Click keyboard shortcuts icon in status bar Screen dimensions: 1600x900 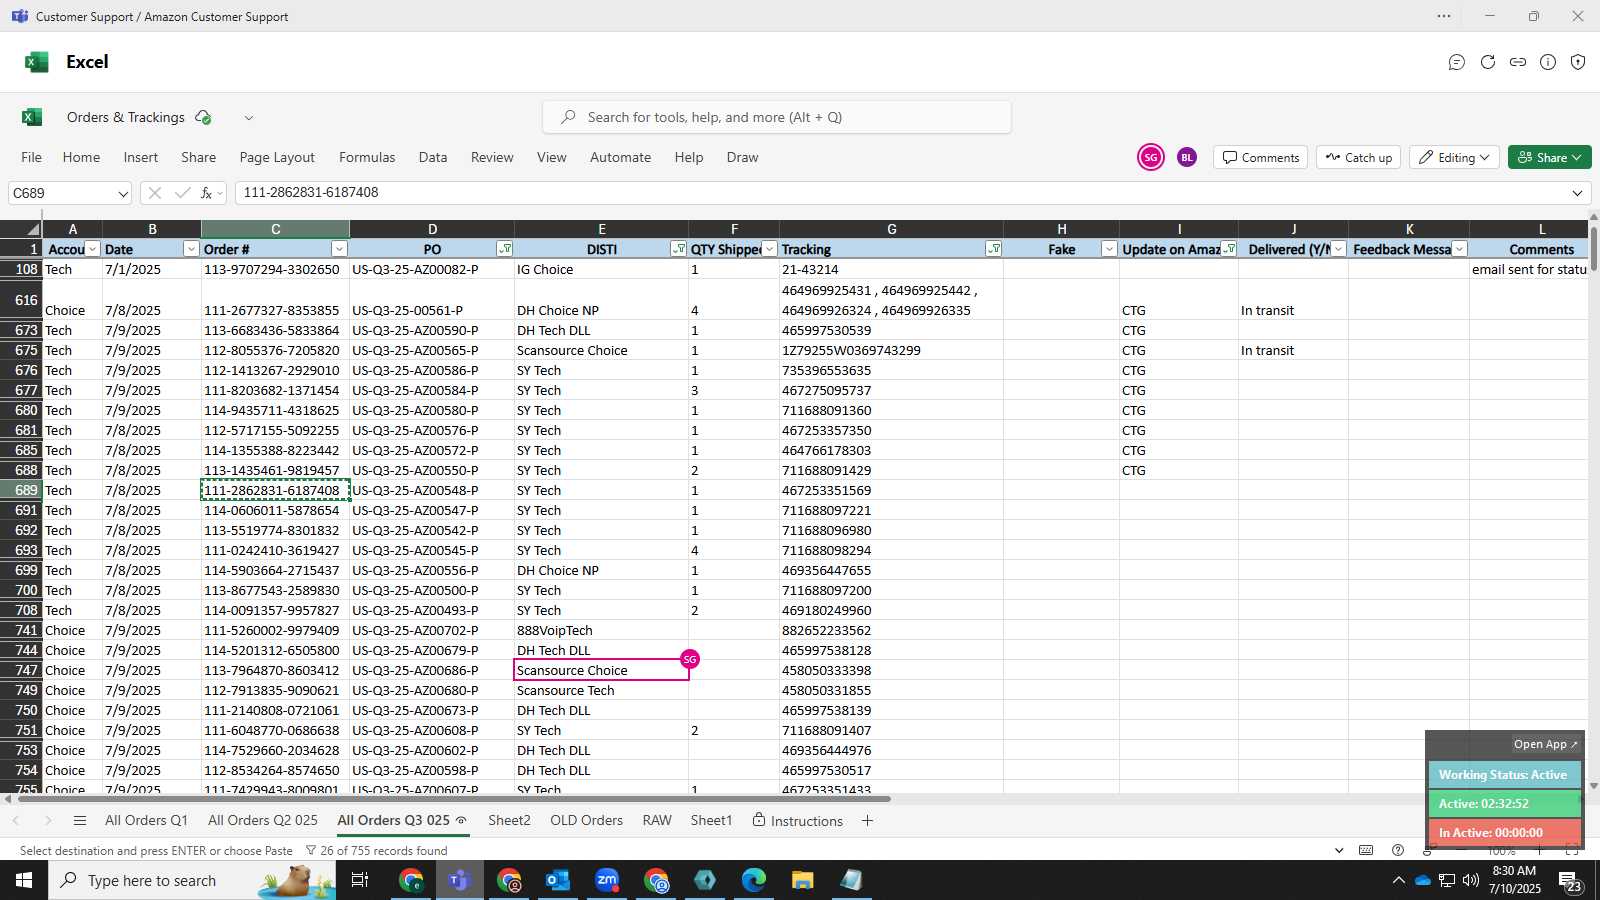1366,850
